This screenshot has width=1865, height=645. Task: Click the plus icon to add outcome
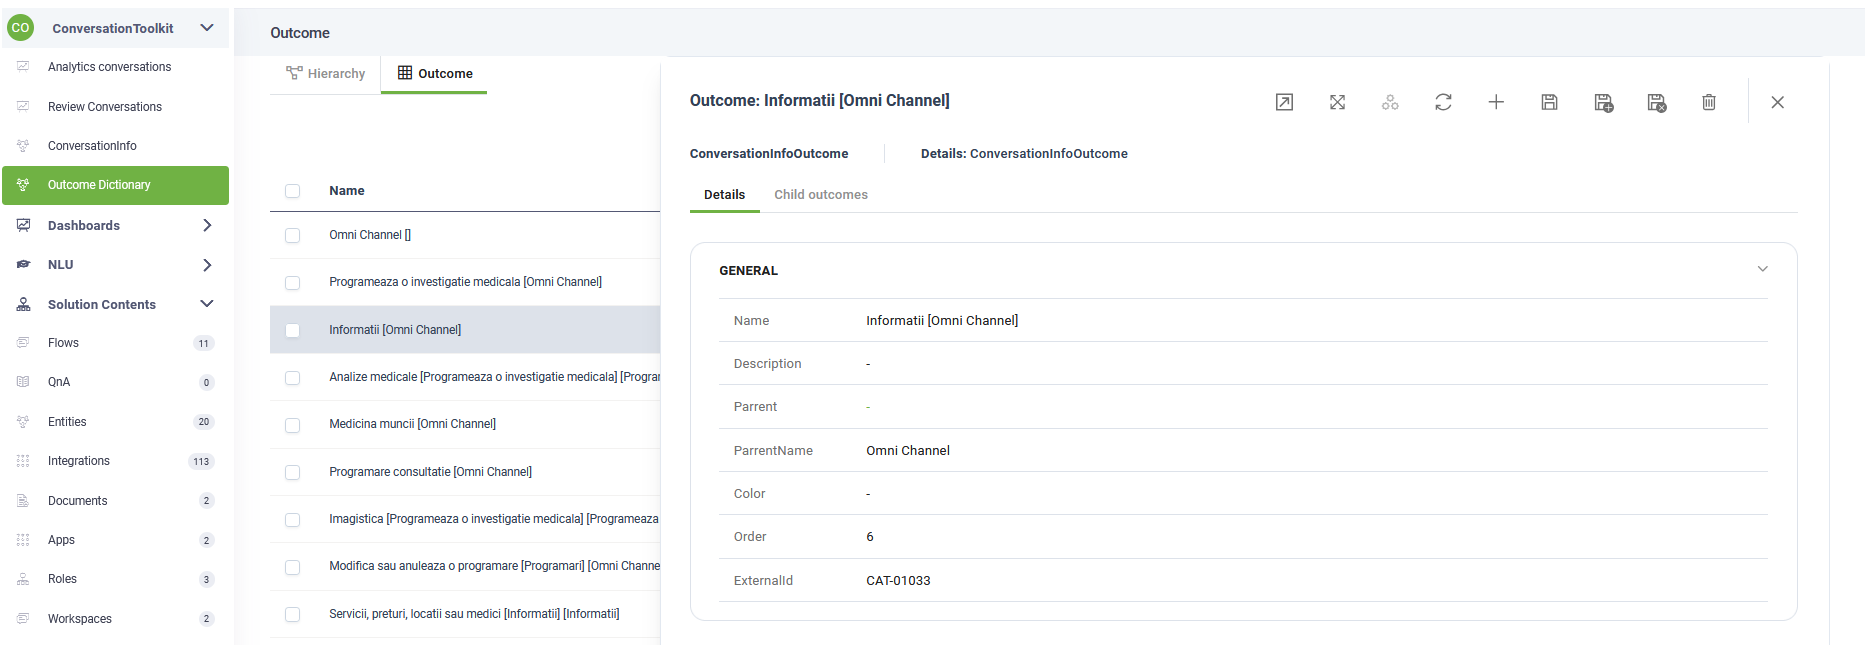pos(1496,102)
